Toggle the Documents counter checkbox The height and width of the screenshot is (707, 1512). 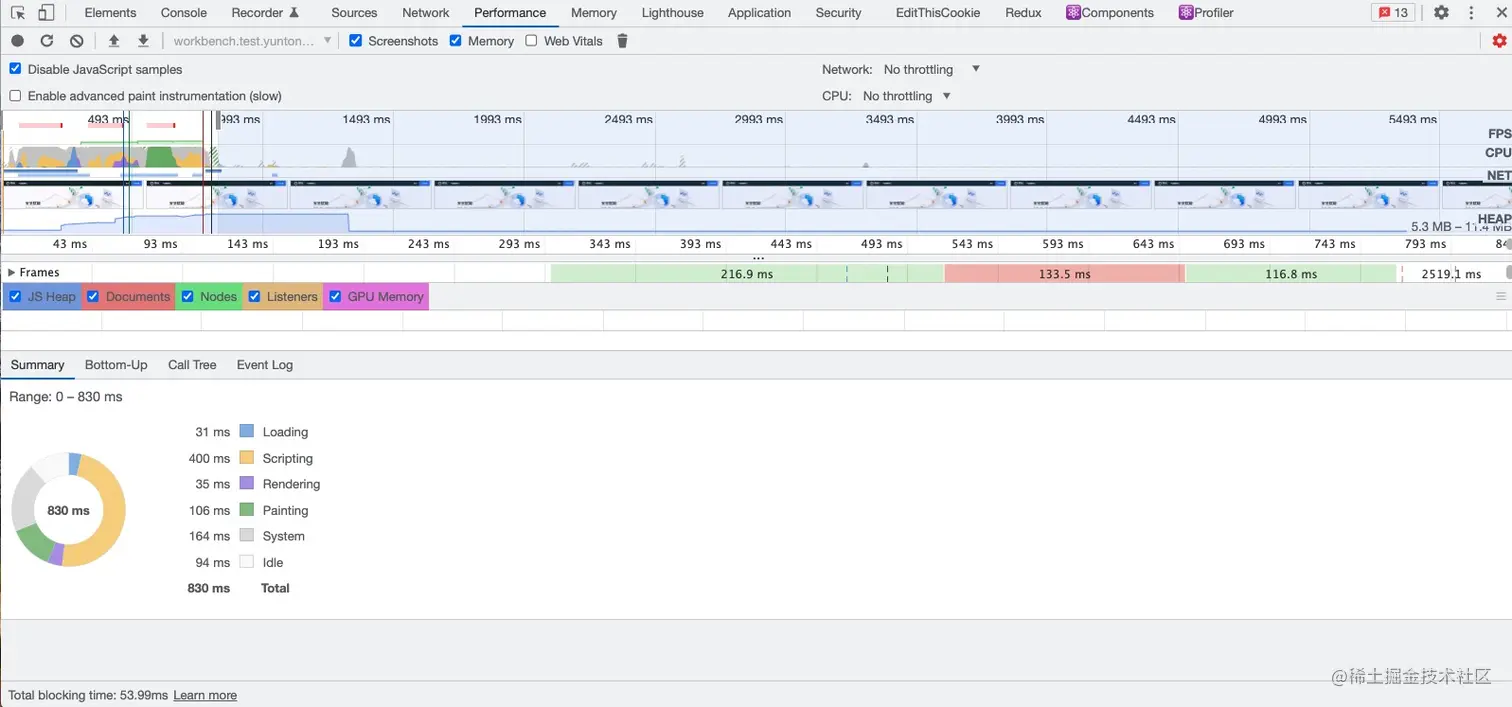click(x=93, y=297)
